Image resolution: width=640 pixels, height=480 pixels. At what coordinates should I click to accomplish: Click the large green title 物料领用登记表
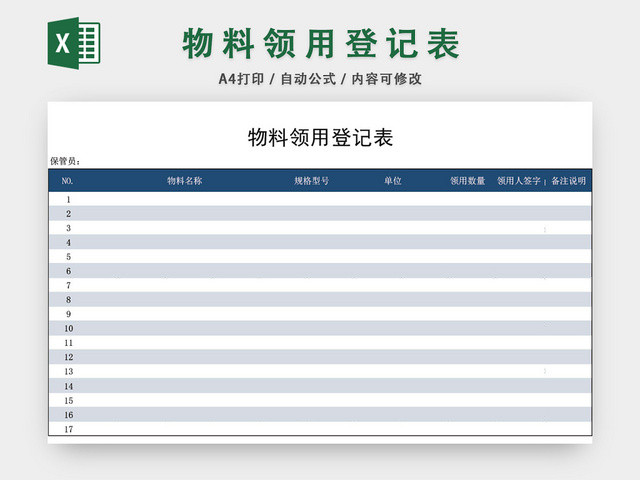(x=321, y=44)
